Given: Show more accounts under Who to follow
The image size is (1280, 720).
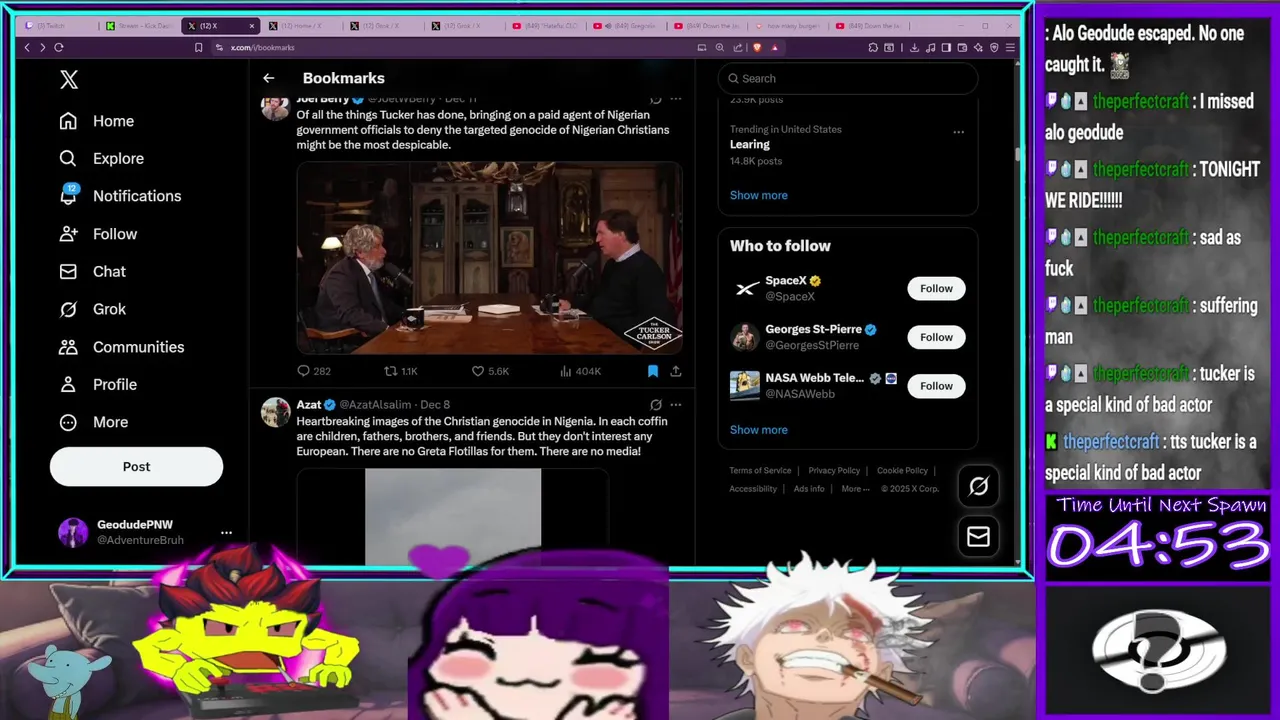Looking at the screenshot, I should (758, 430).
